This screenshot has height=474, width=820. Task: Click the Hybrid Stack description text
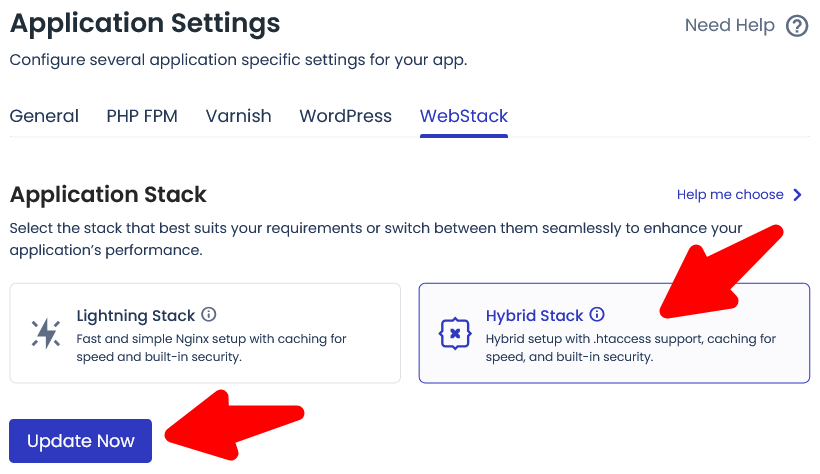pos(630,347)
